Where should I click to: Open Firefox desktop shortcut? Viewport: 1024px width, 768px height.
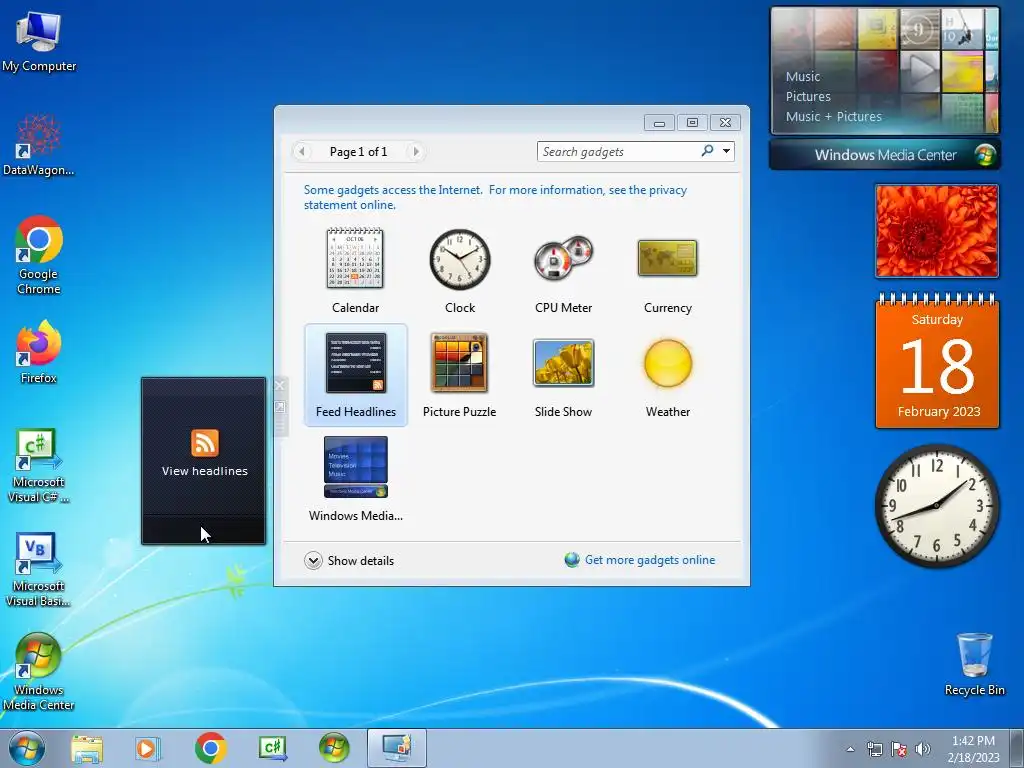click(39, 353)
